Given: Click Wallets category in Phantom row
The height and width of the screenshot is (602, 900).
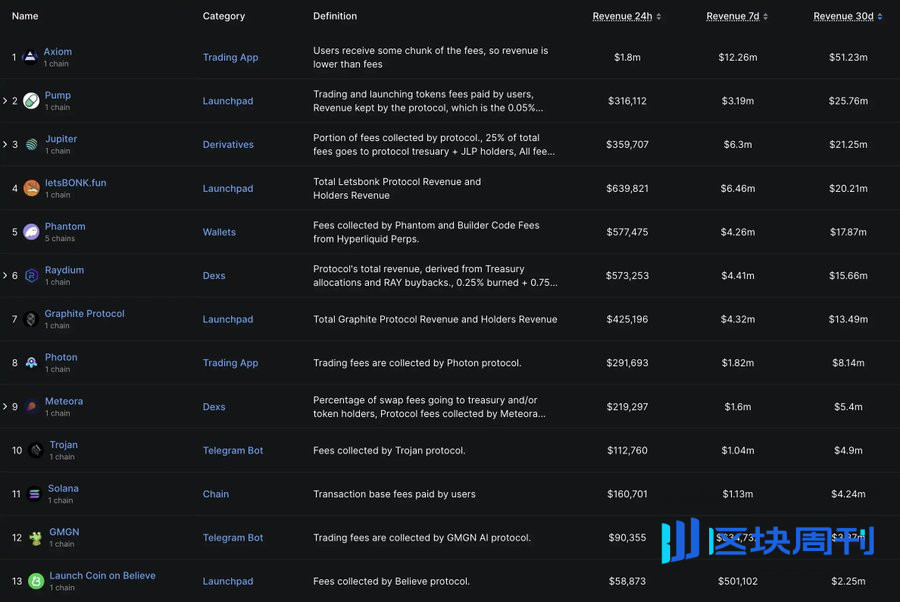Looking at the screenshot, I should [x=219, y=232].
